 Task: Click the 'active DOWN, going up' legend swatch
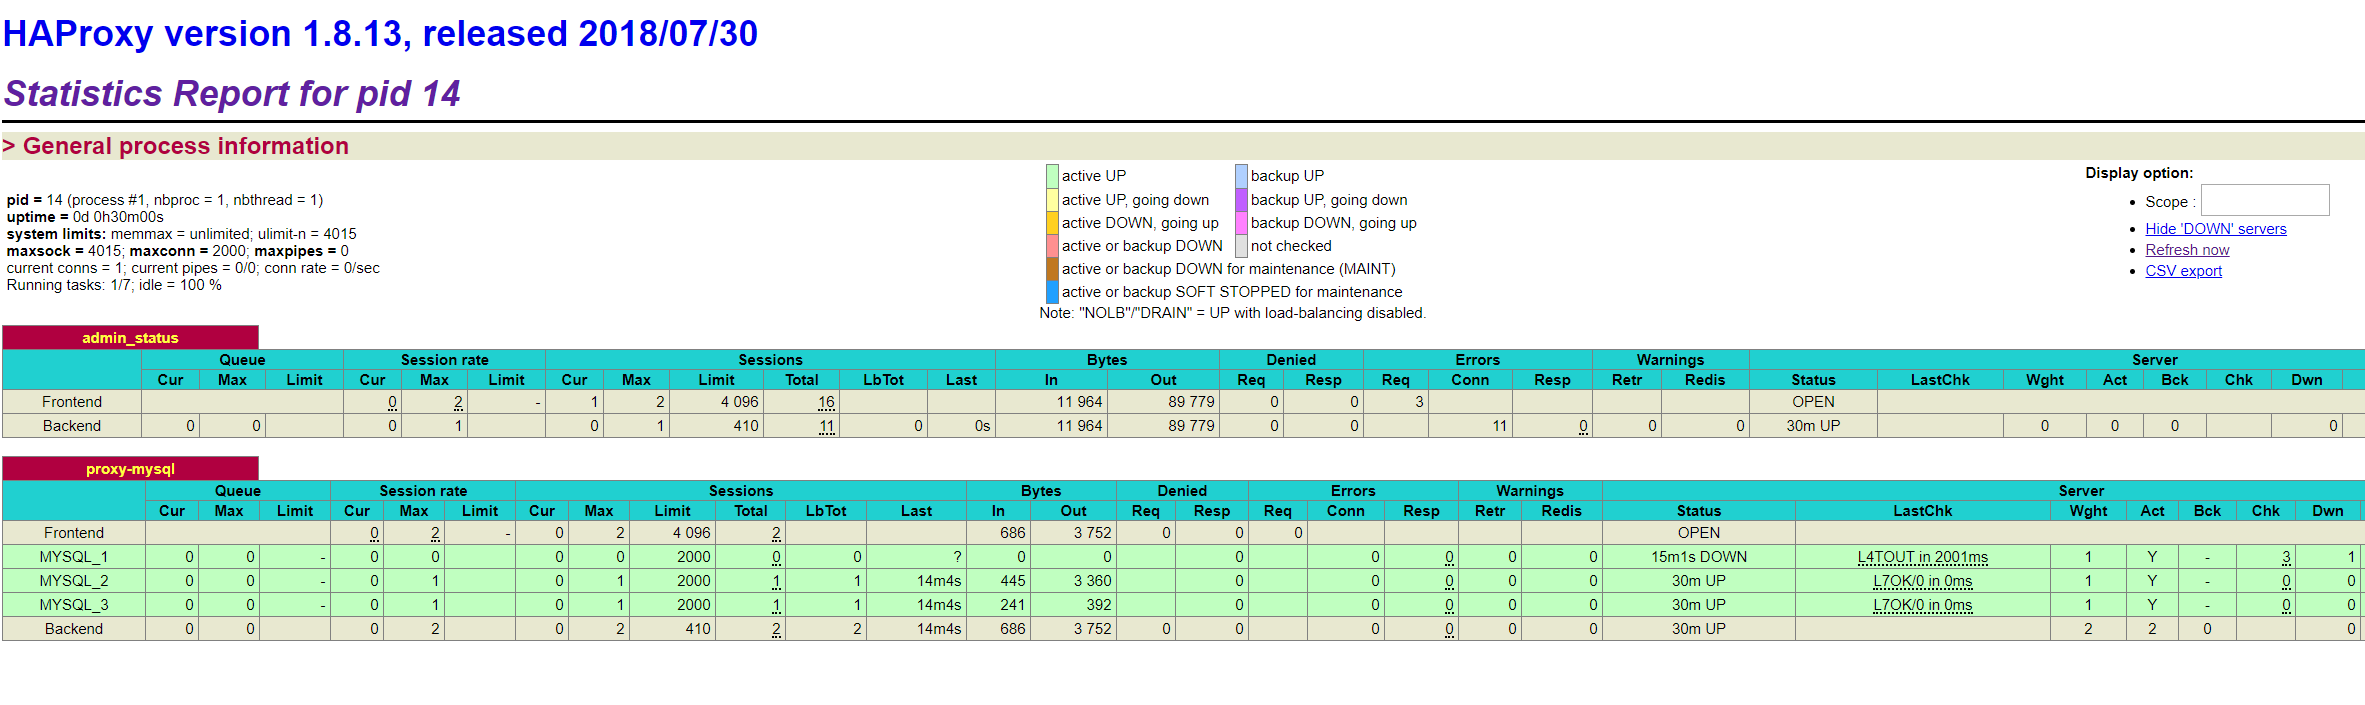point(1052,223)
